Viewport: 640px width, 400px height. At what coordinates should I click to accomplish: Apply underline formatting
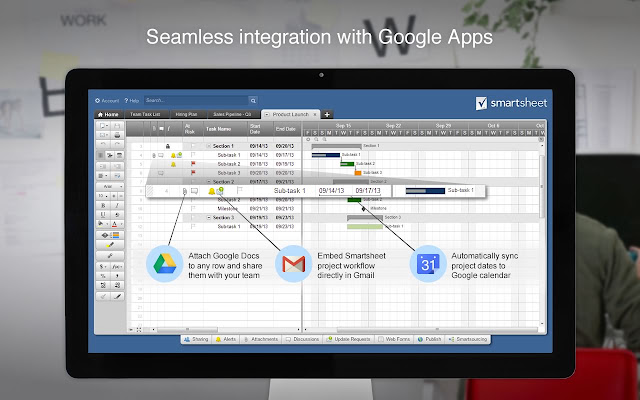(x=103, y=215)
